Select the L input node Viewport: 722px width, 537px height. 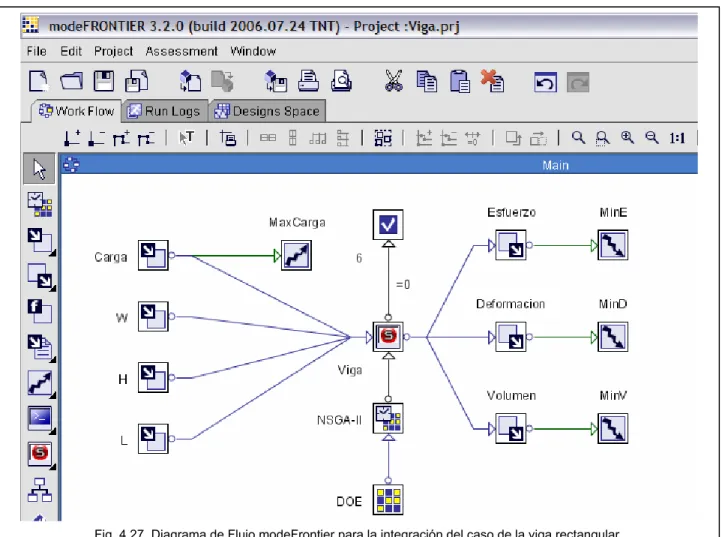[153, 439]
